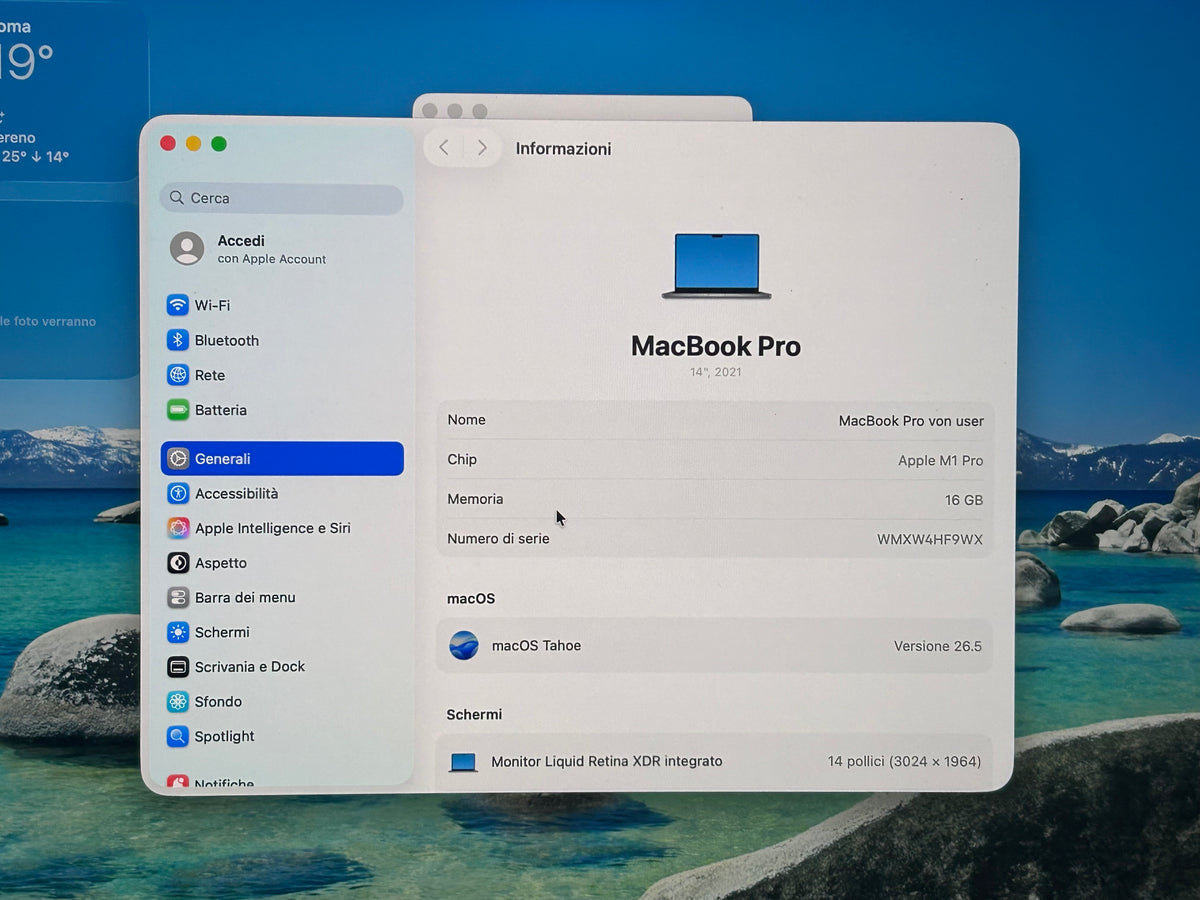
Task: Select the Sfondo flower icon
Action: (x=178, y=701)
